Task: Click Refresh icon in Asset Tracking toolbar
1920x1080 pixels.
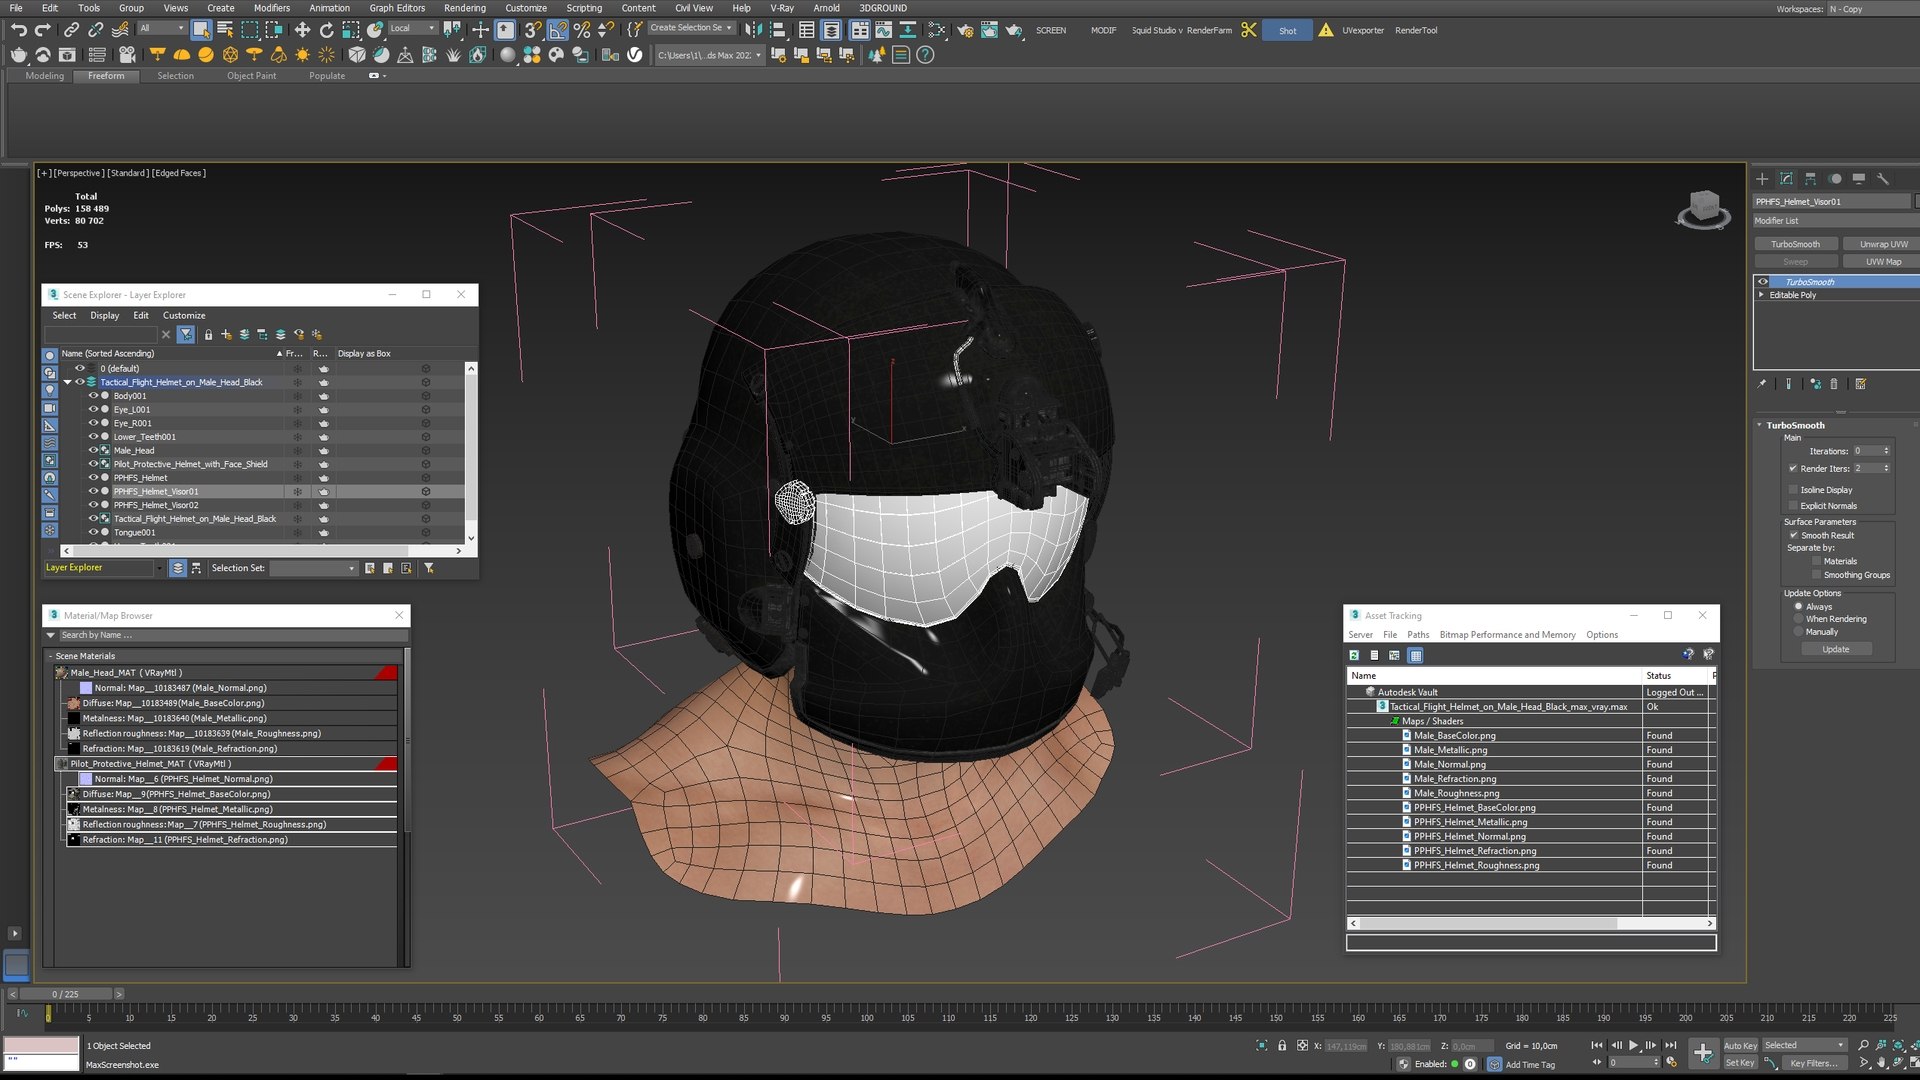Action: click(1354, 655)
